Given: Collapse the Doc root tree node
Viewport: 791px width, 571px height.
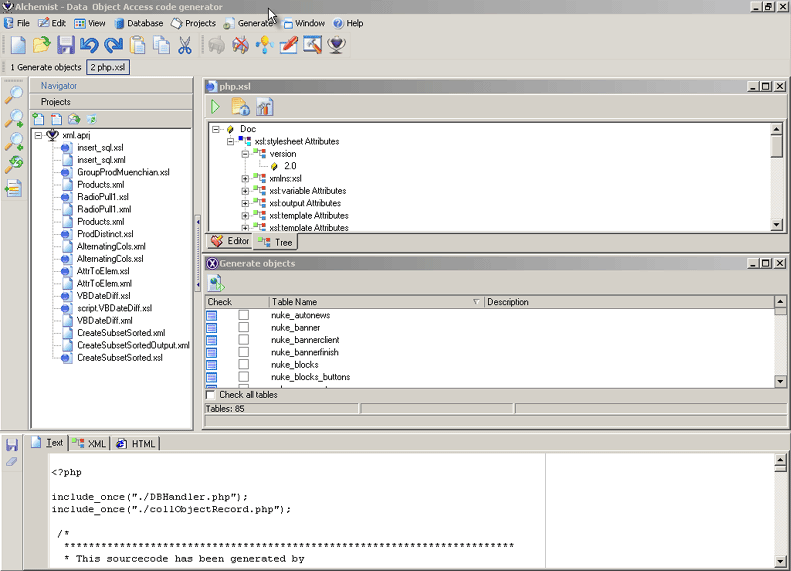Looking at the screenshot, I should [216, 129].
